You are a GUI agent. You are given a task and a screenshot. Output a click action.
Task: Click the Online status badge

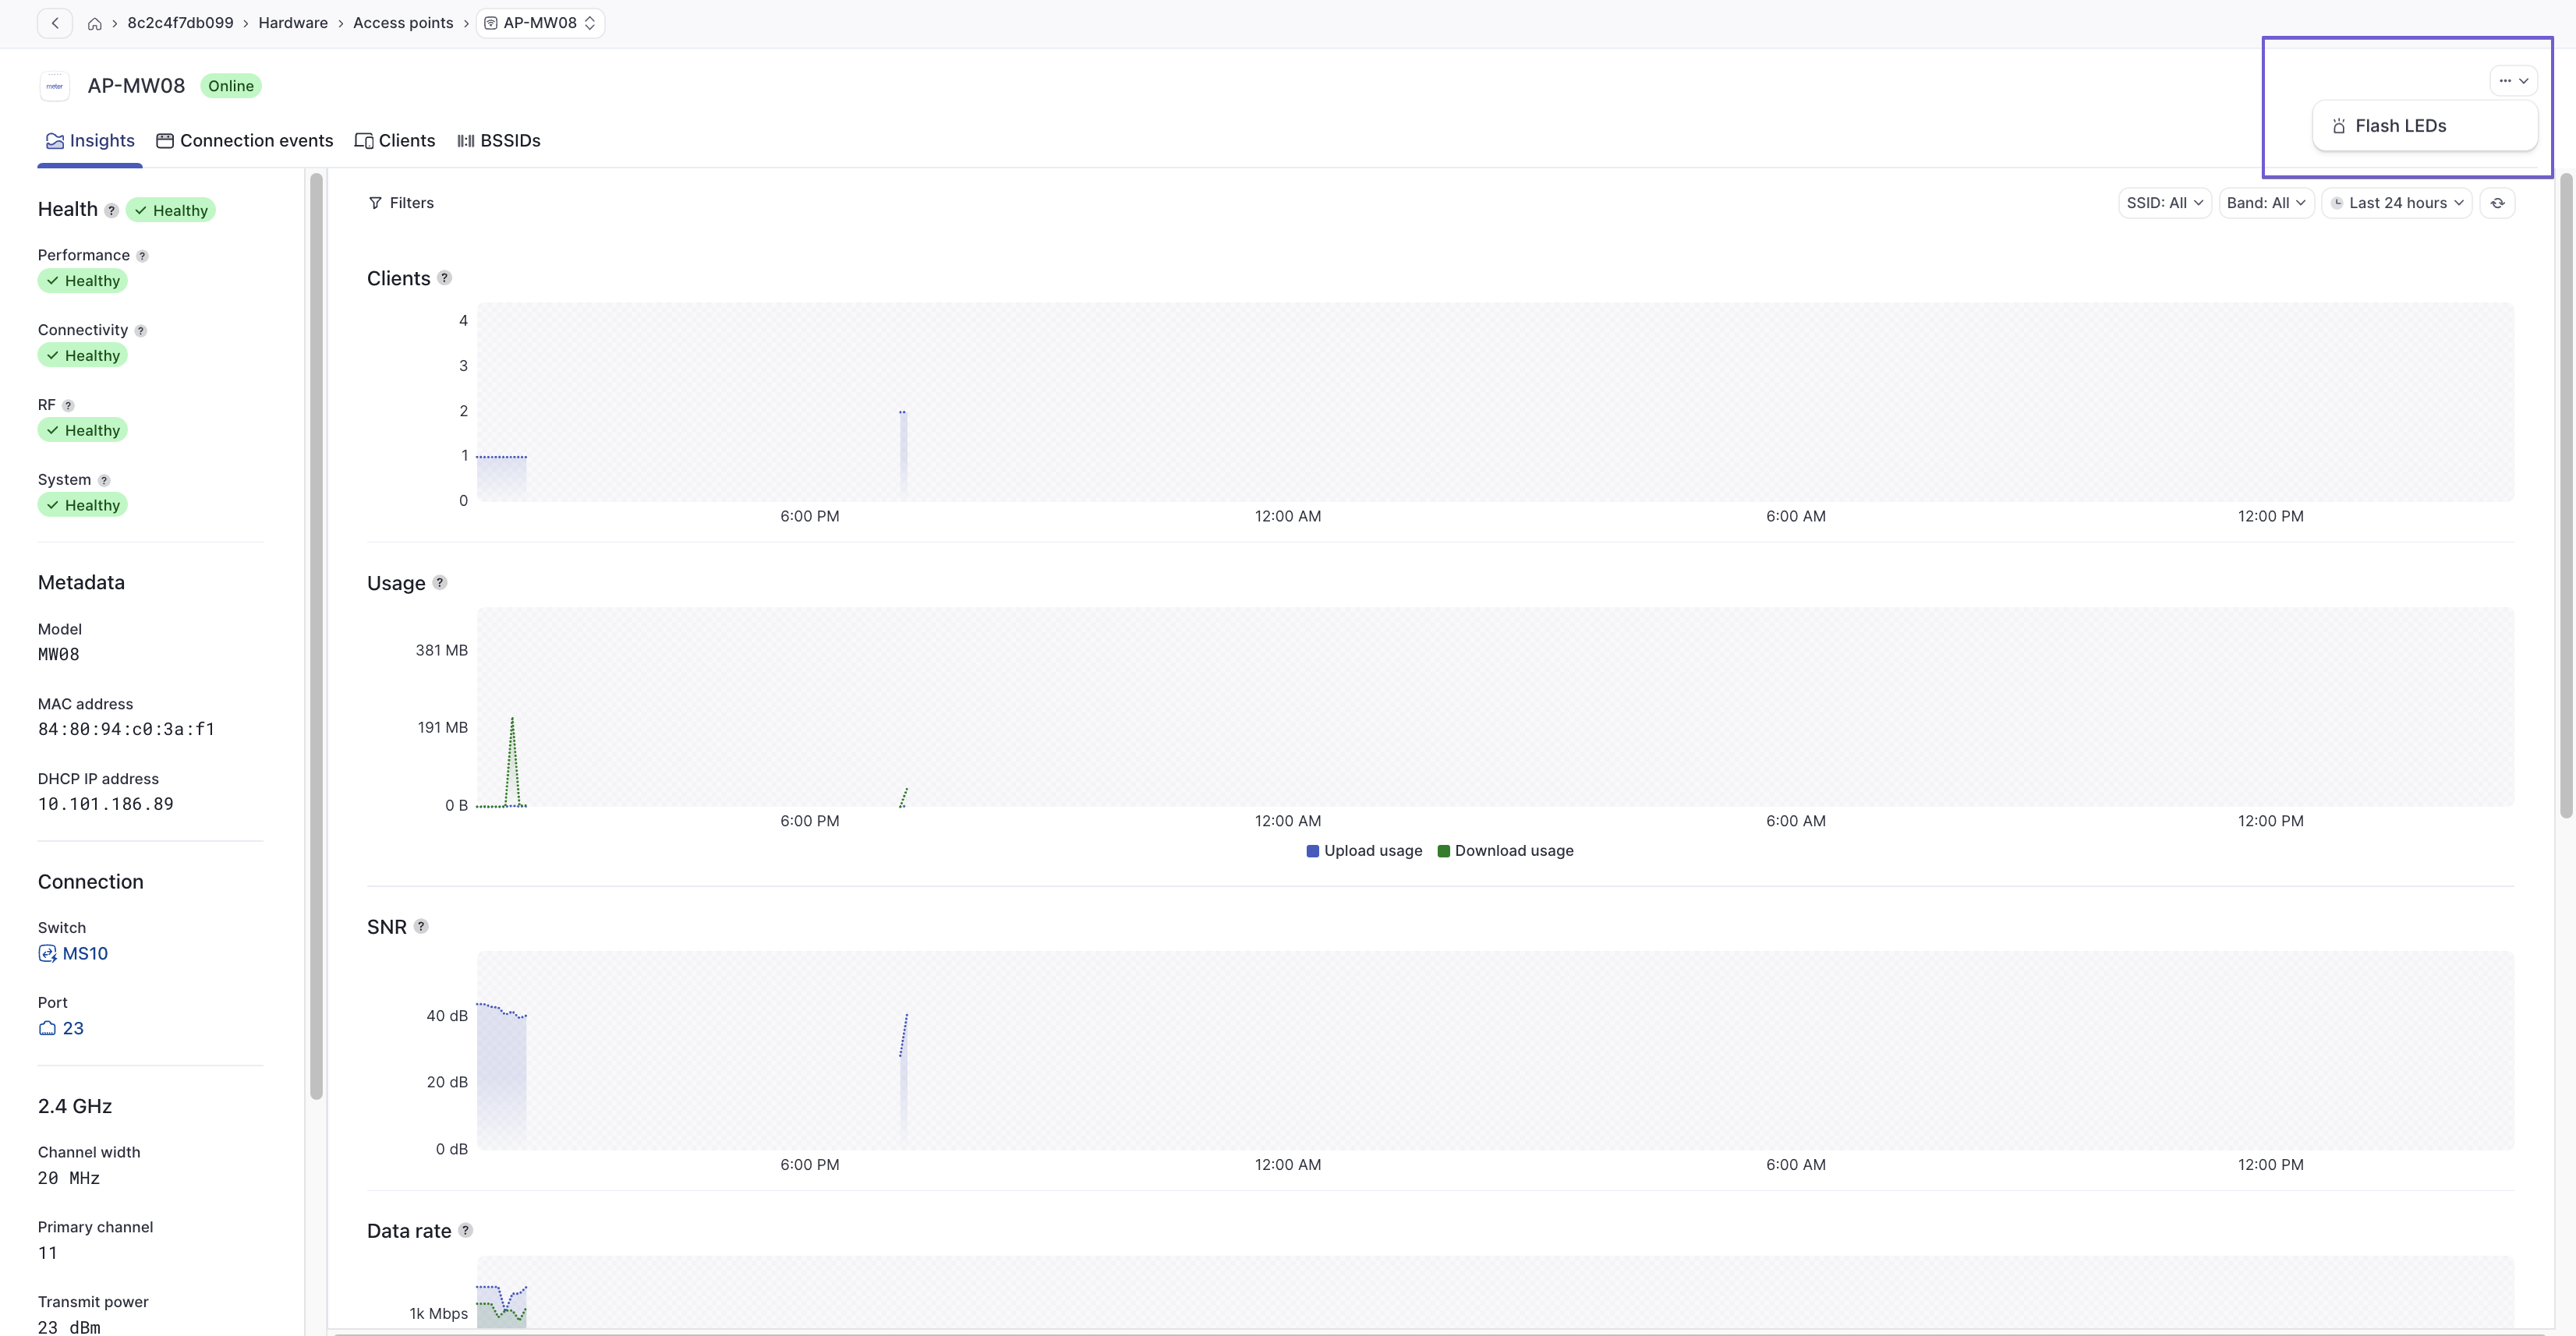click(231, 86)
